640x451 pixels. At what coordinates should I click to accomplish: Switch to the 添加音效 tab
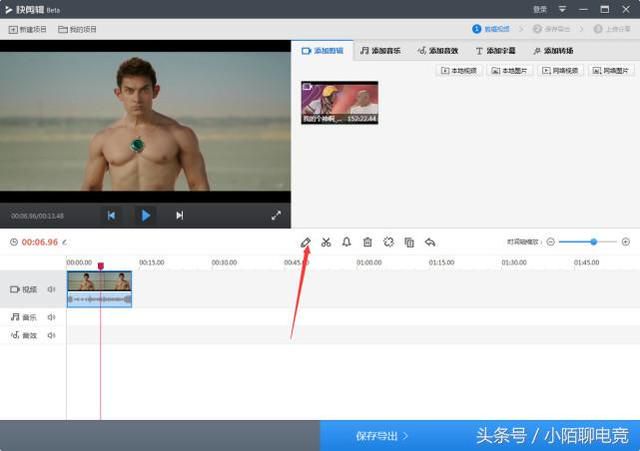click(438, 51)
